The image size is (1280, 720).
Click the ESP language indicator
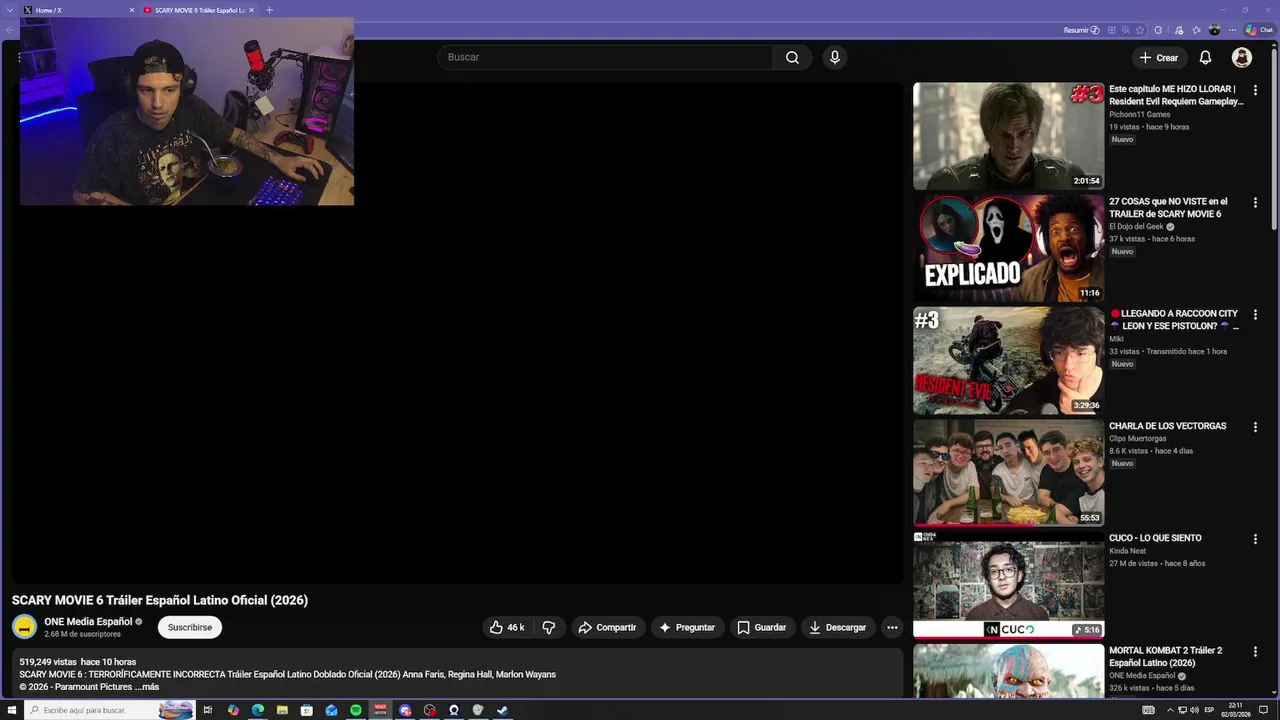click(1209, 710)
